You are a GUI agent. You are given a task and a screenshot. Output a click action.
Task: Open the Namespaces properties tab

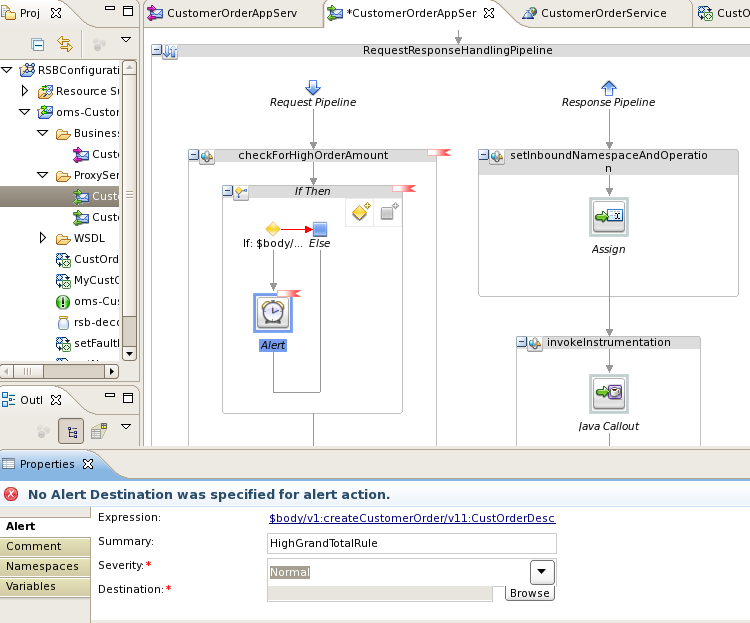(45, 566)
